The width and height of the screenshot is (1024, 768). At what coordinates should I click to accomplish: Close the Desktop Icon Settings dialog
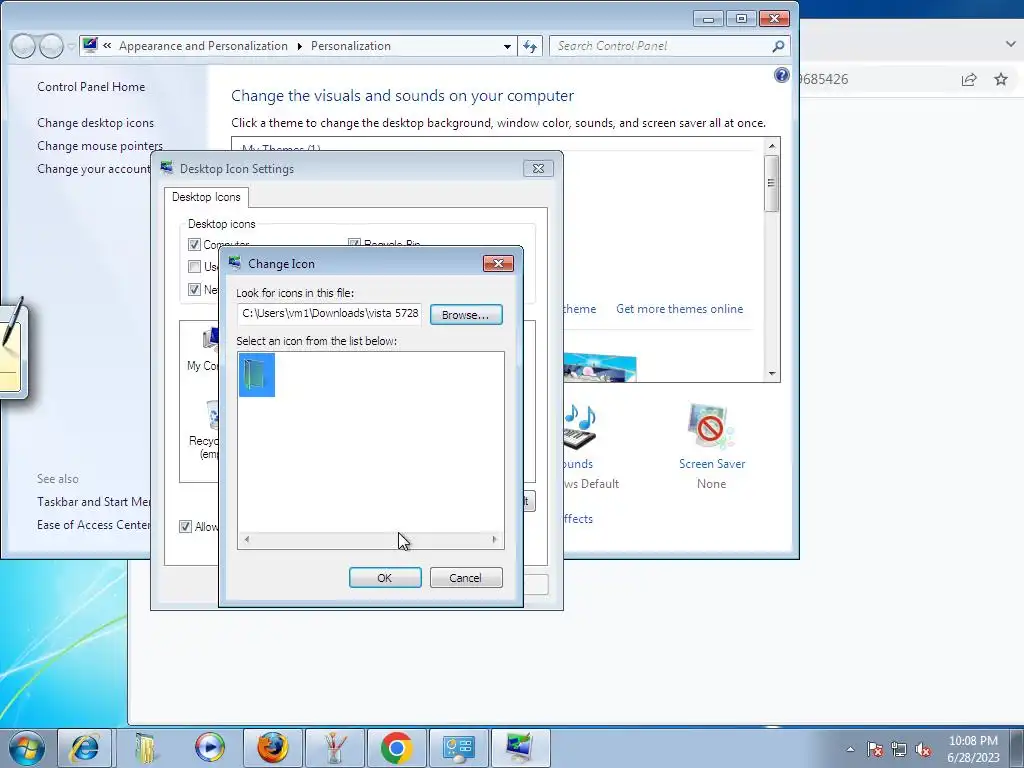538,168
